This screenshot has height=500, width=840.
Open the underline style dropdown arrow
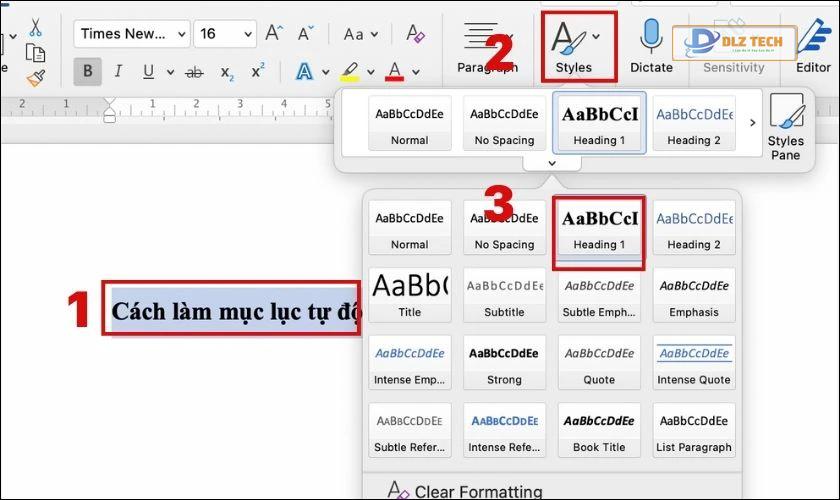click(170, 71)
